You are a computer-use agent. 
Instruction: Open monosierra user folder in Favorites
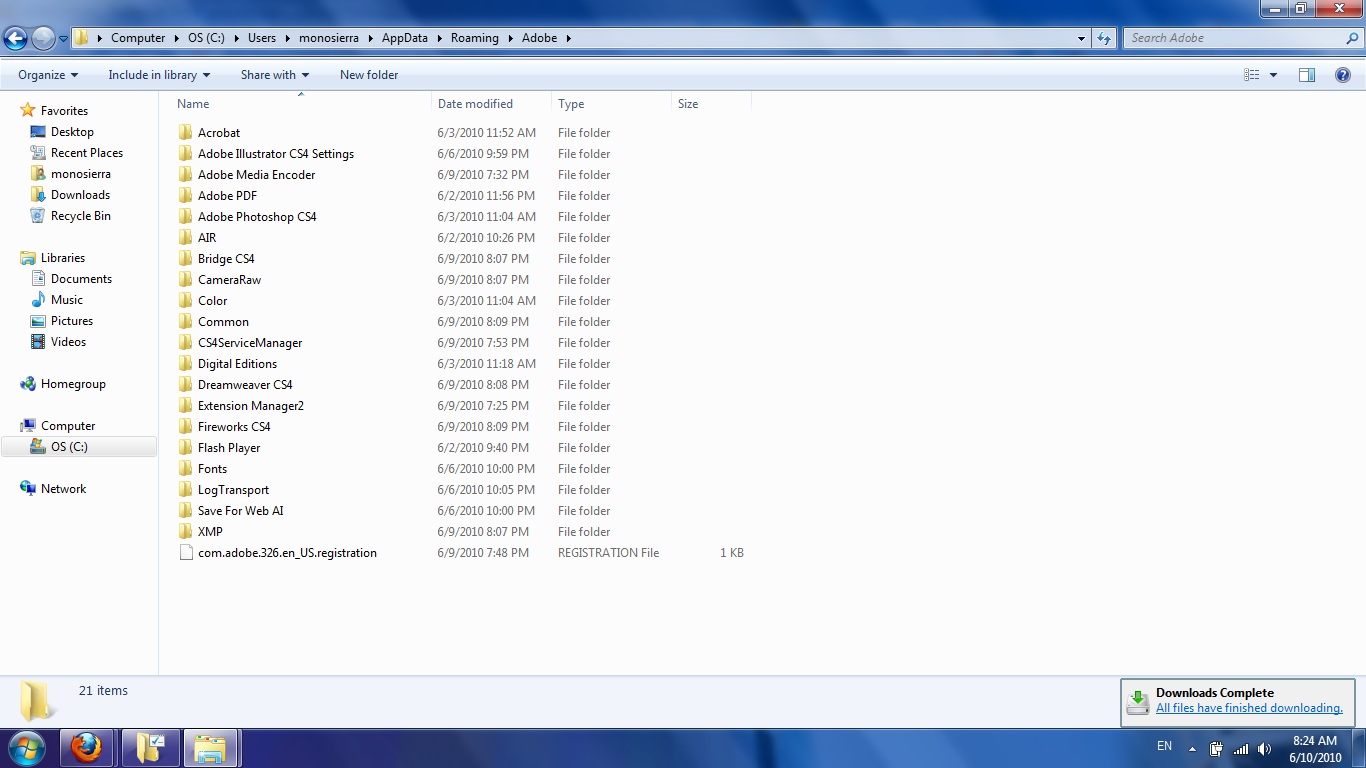(x=81, y=174)
